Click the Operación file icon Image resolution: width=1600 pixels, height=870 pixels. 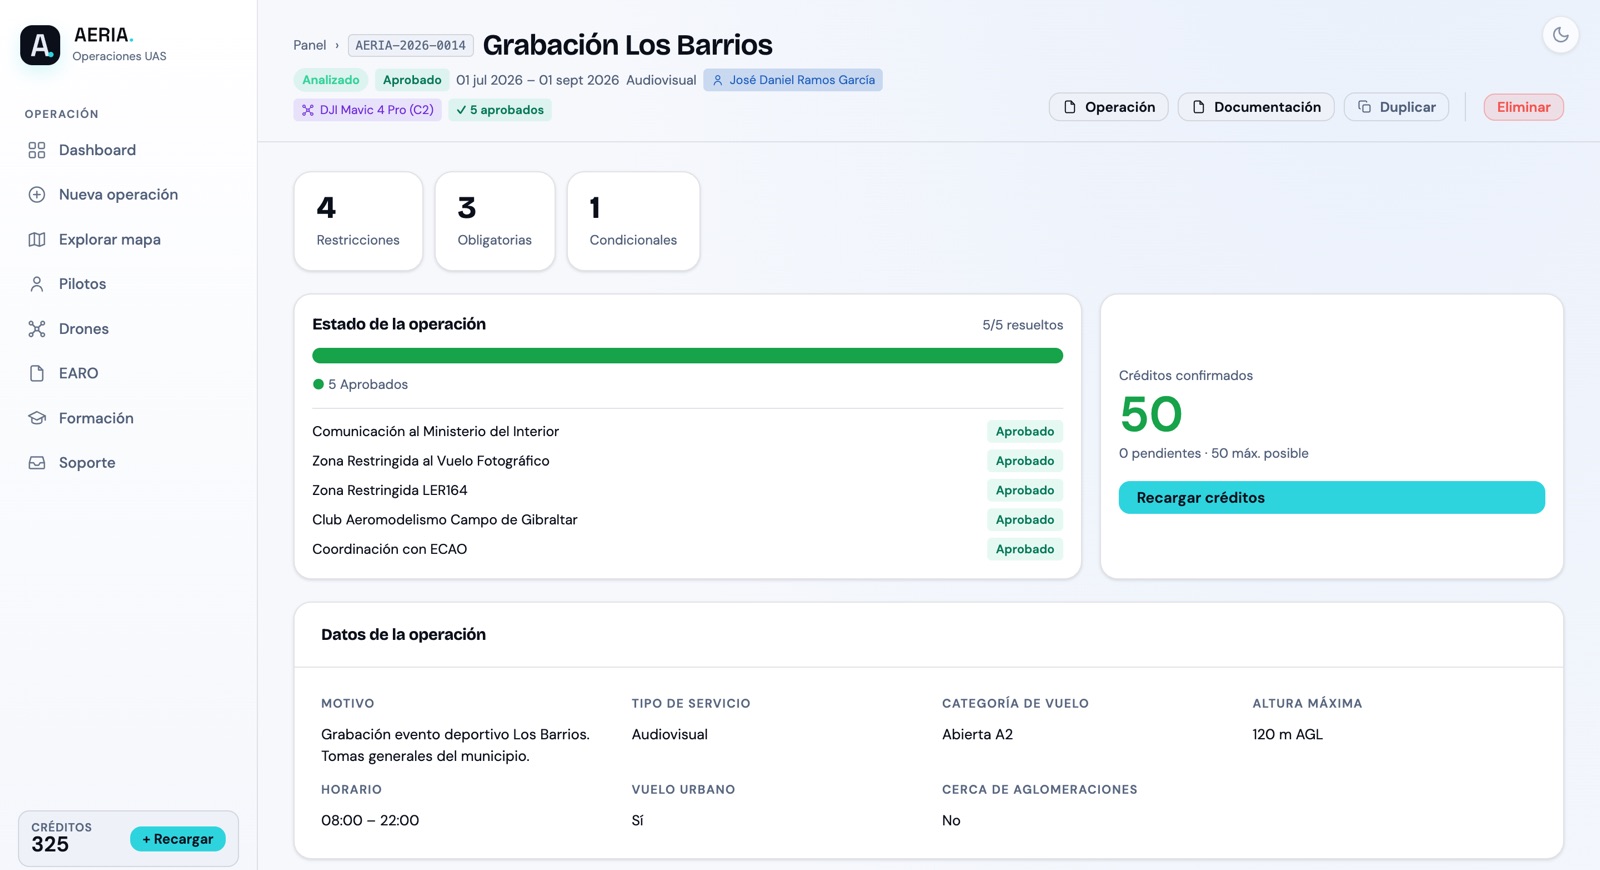point(1070,107)
